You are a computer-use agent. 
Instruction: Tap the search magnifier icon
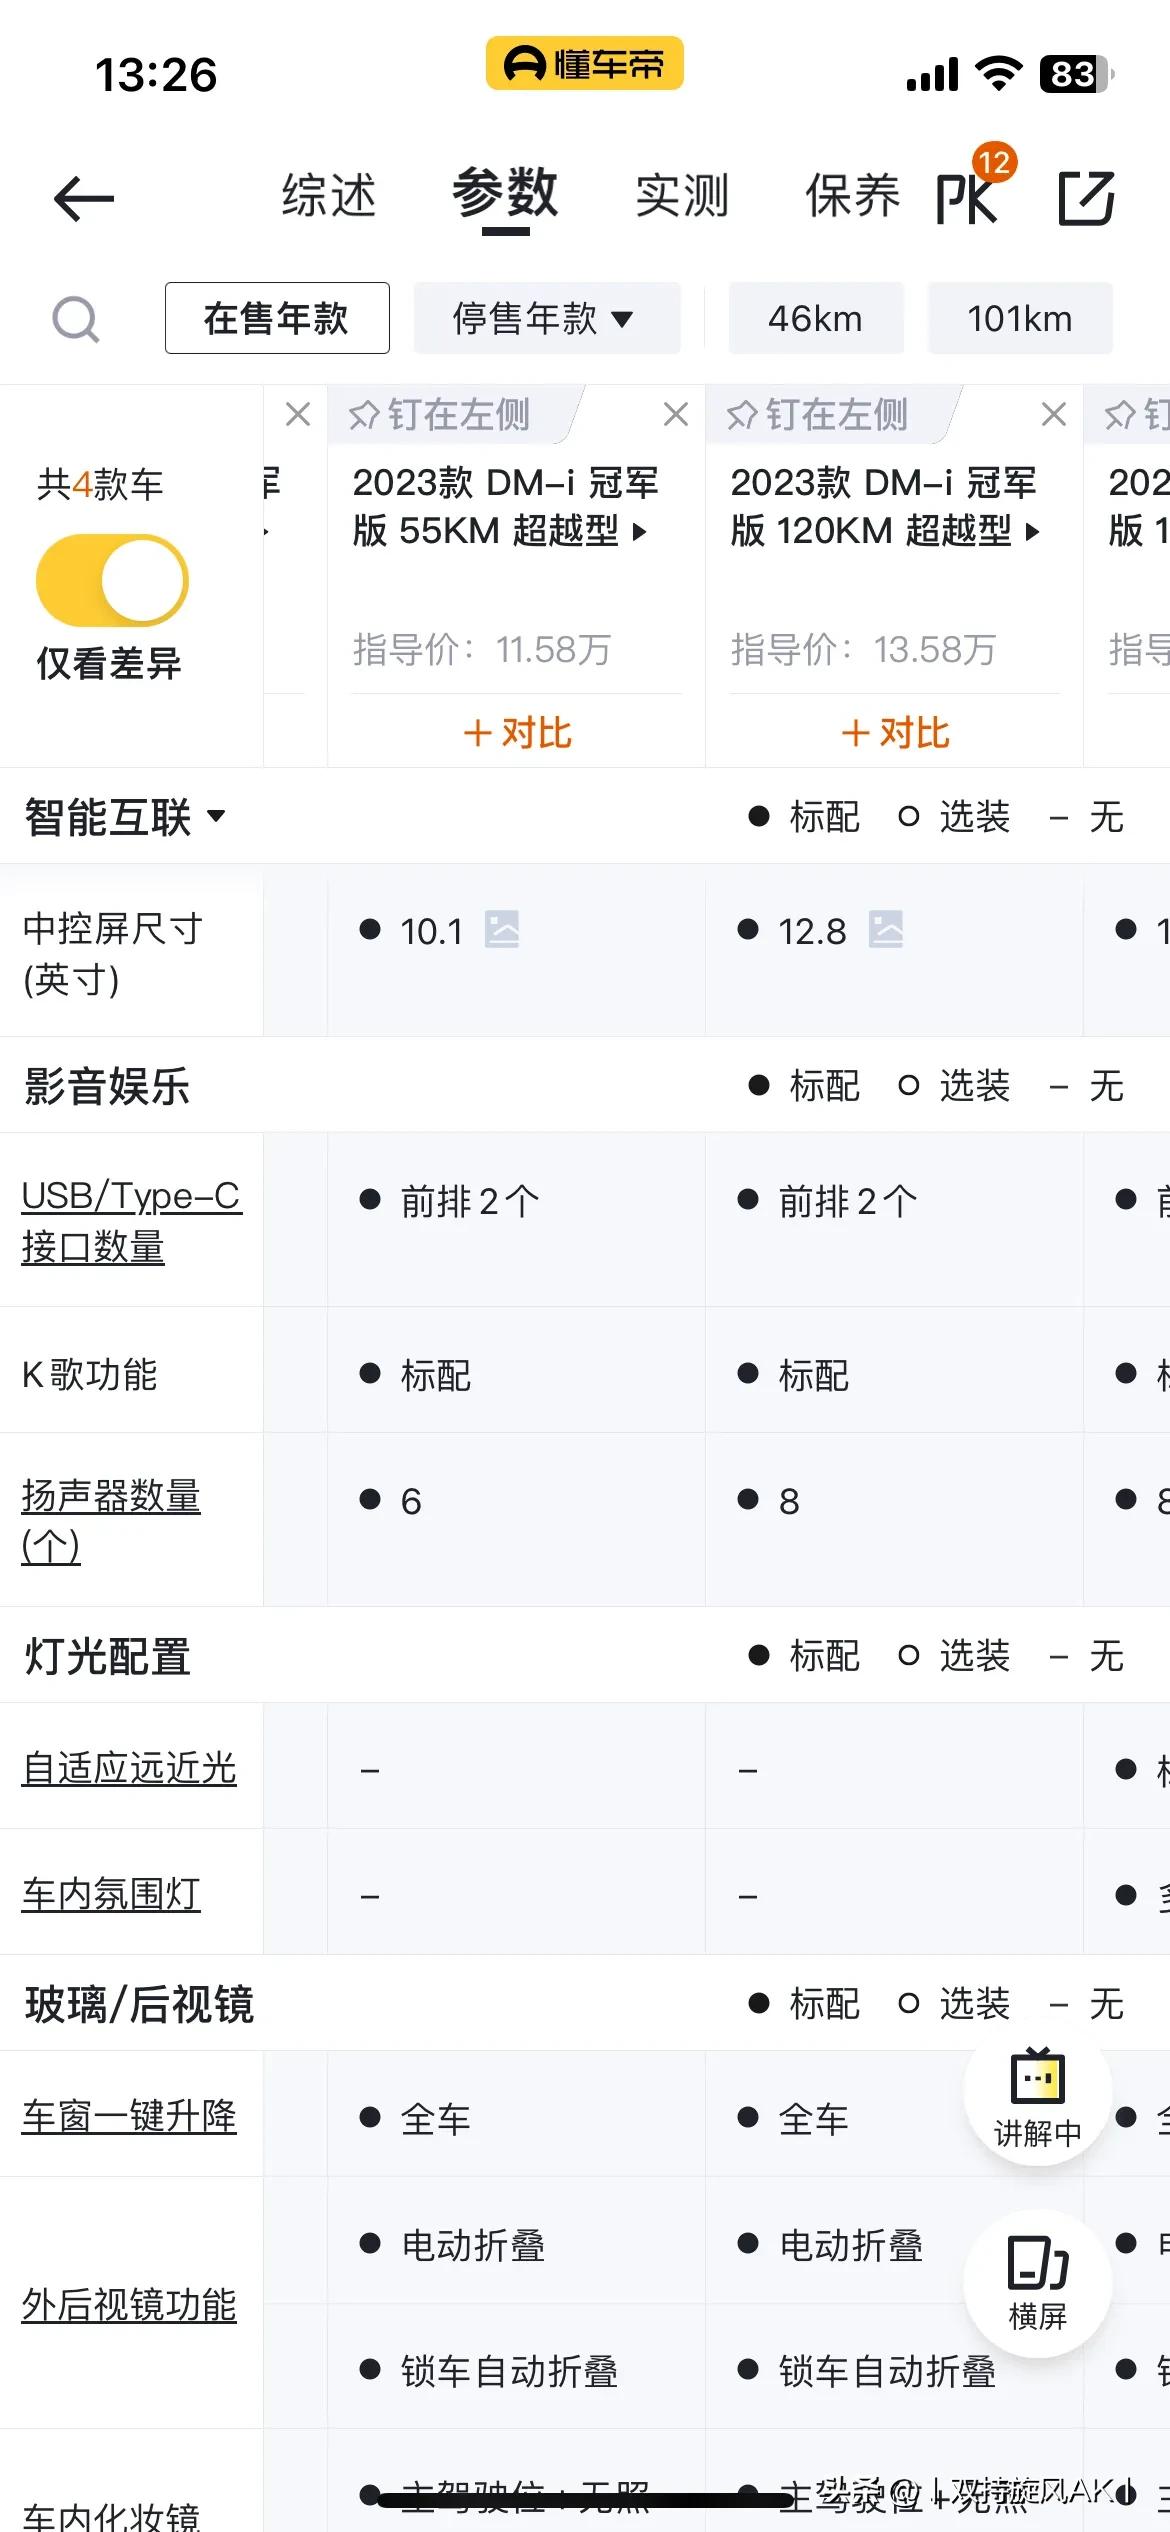tap(76, 320)
